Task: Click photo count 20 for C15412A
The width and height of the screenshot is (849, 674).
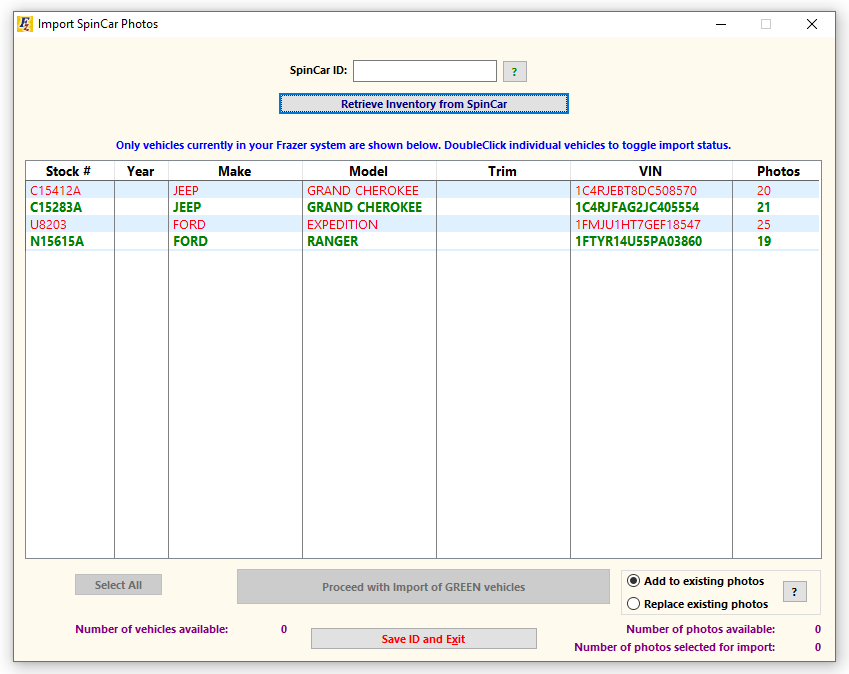Action: pos(764,191)
